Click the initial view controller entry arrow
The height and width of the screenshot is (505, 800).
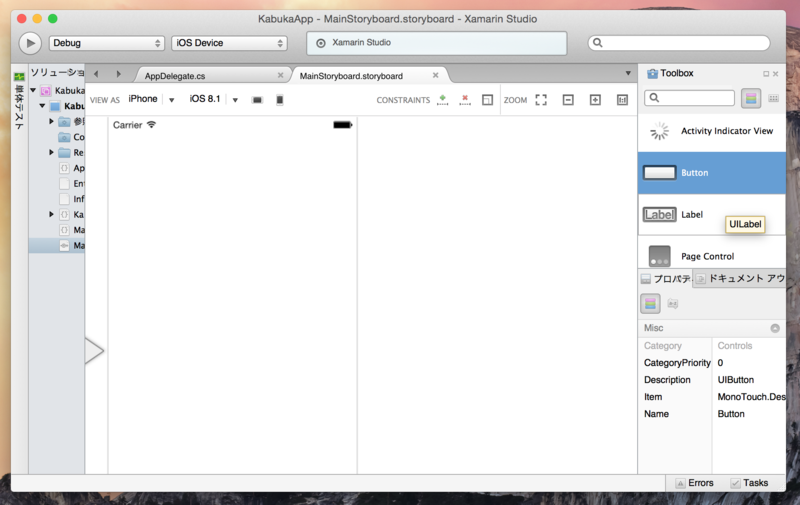[94, 351]
